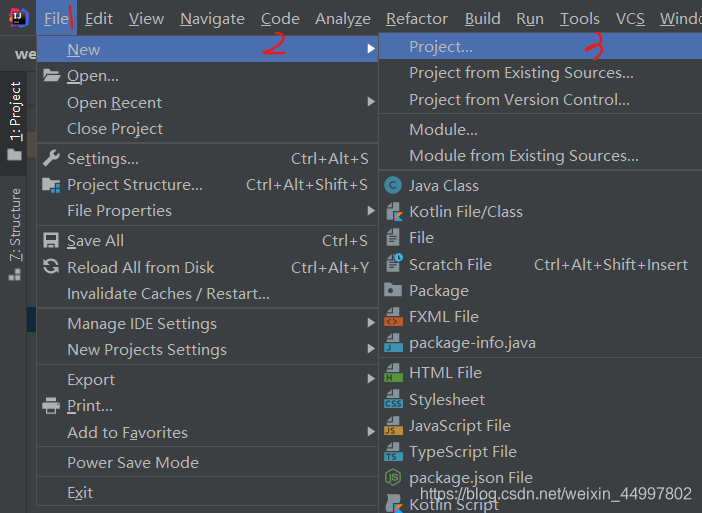
Task: Click the package.json Node.js icon
Action: 393,478
